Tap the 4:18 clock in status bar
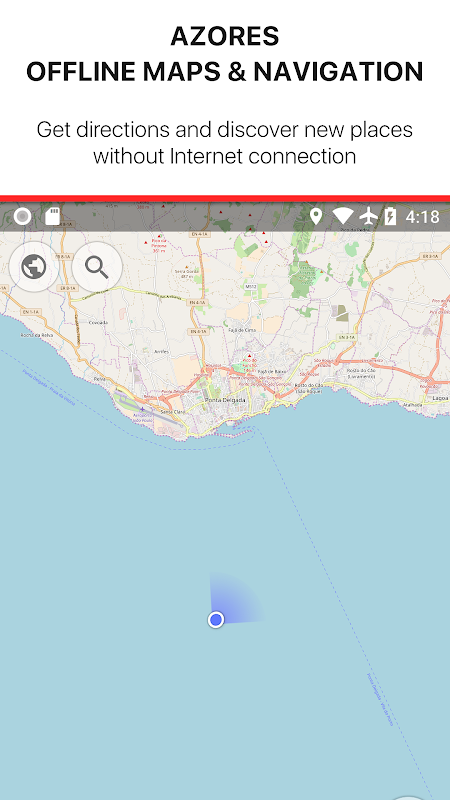Viewport: 450px width, 800px height. point(422,217)
